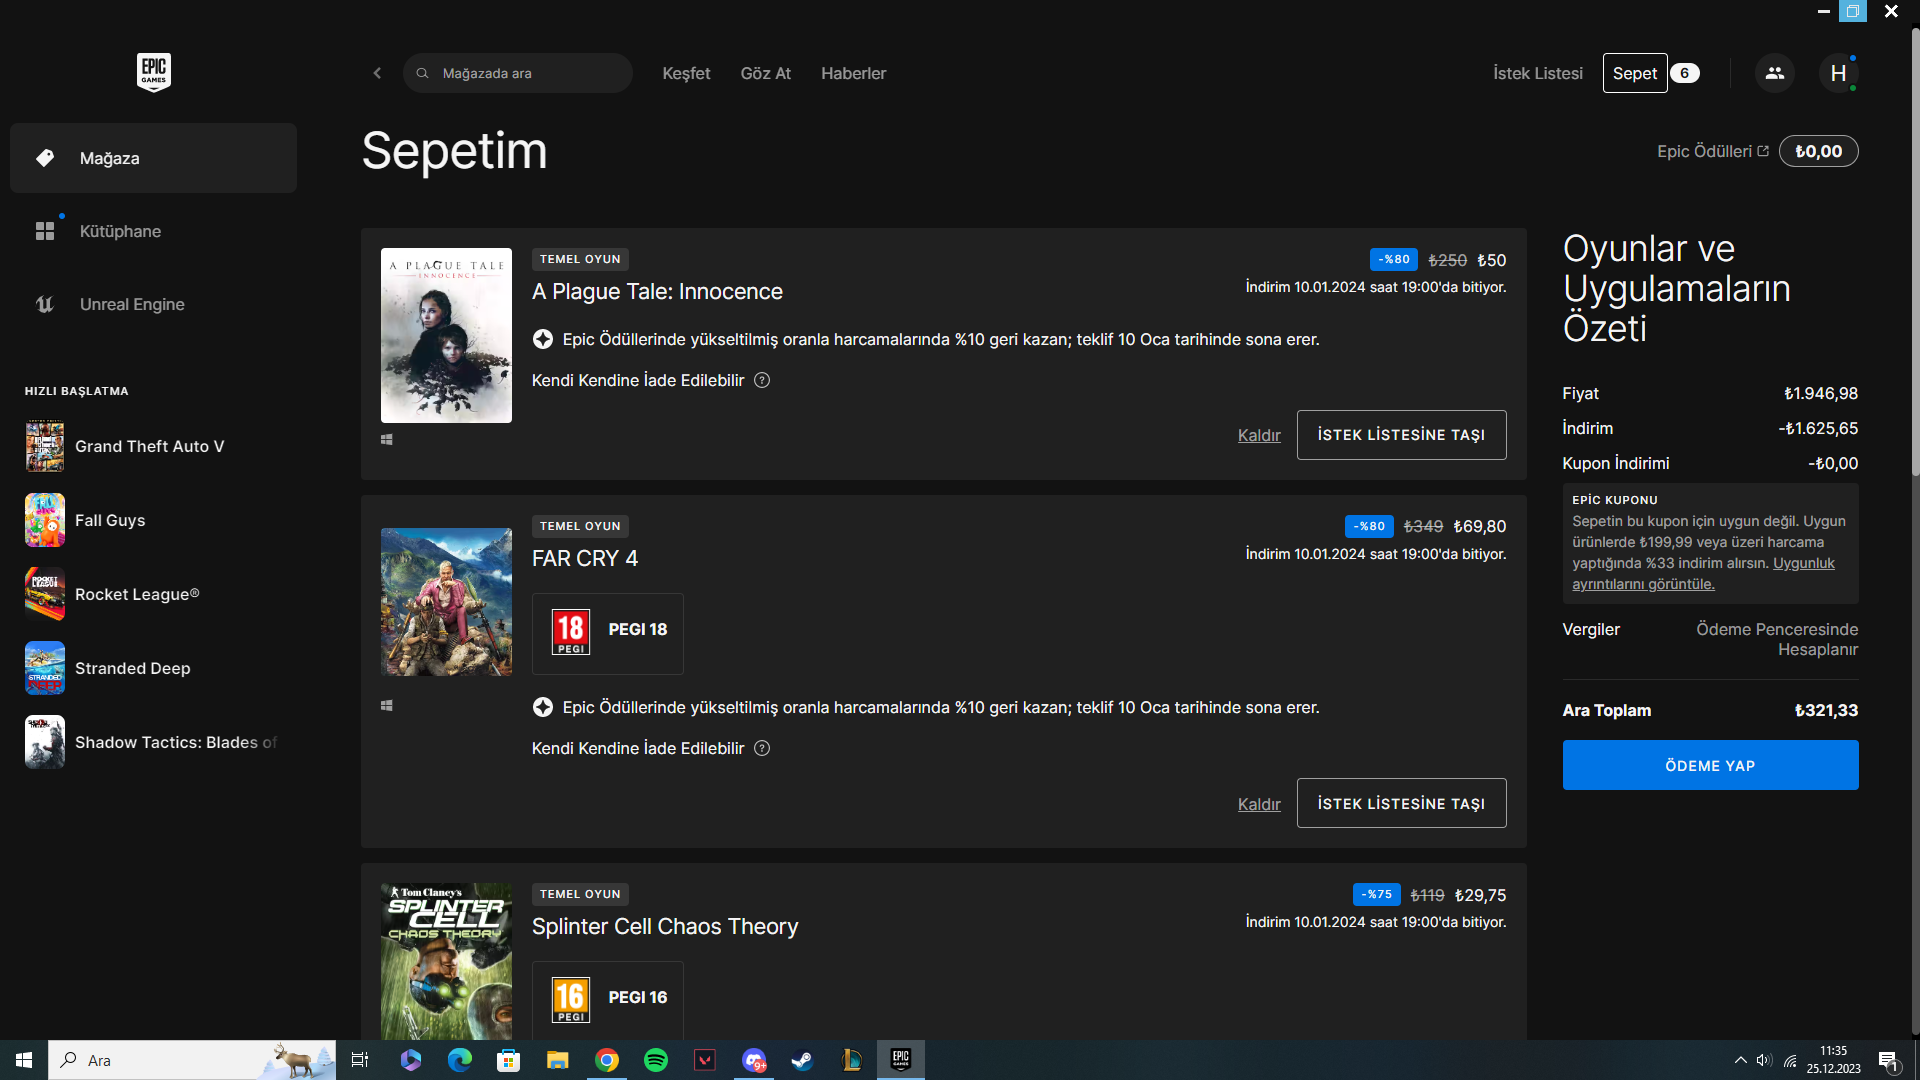Open Steam from the taskbar
Image resolution: width=1920 pixels, height=1080 pixels.
[802, 1060]
